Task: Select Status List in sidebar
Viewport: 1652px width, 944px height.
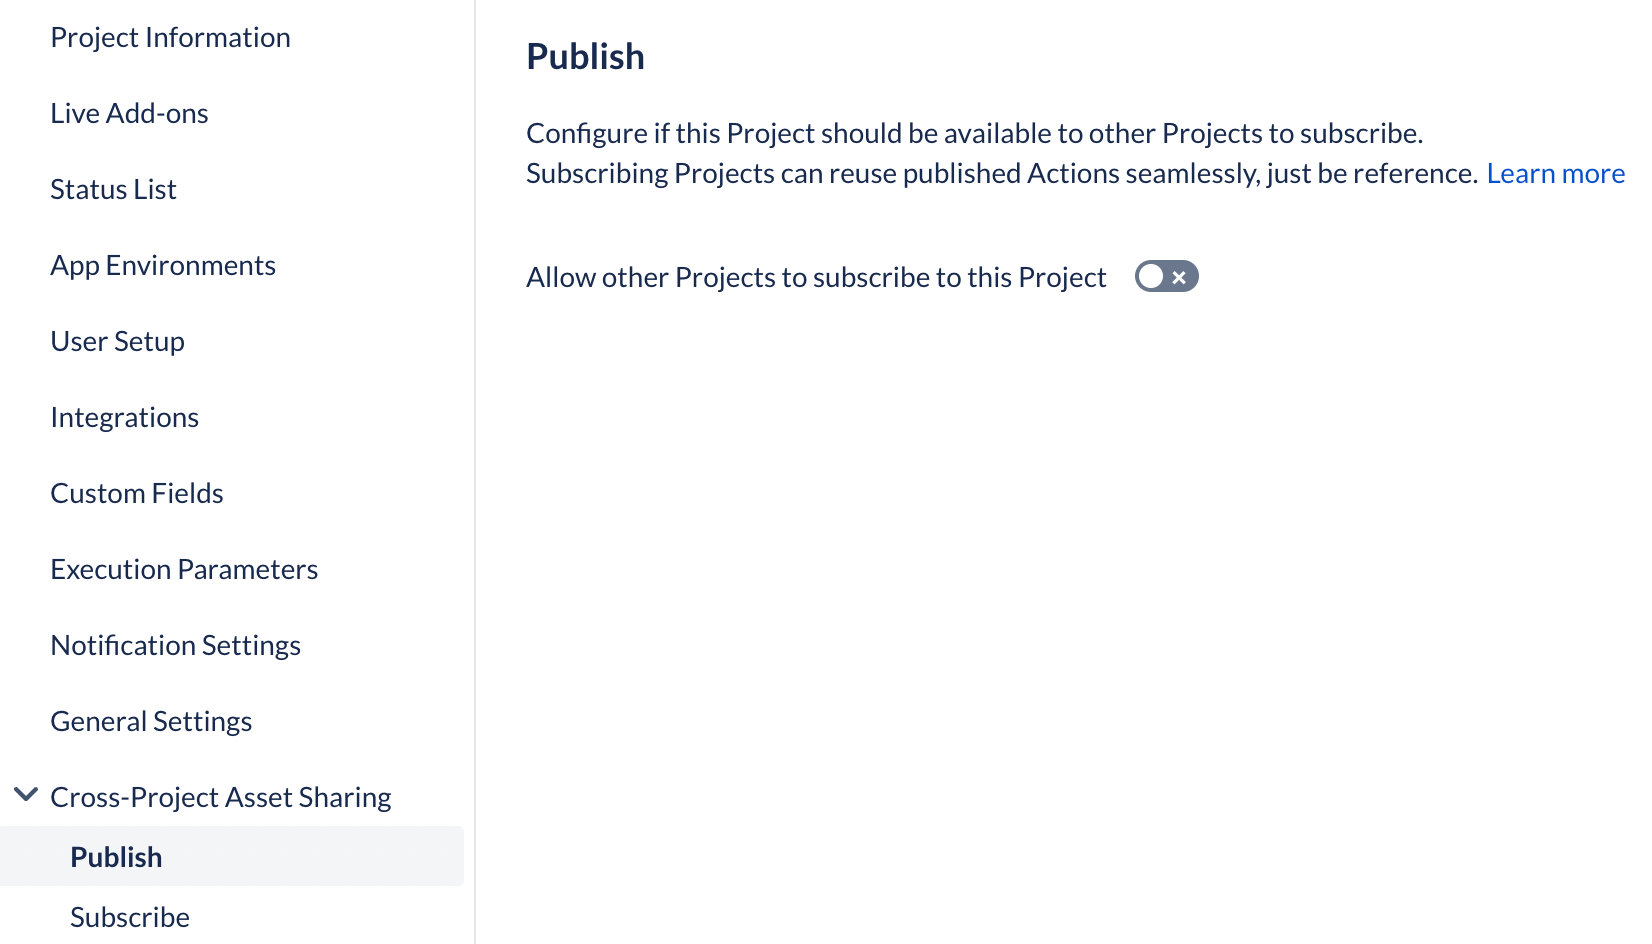Action: pyautogui.click(x=113, y=190)
